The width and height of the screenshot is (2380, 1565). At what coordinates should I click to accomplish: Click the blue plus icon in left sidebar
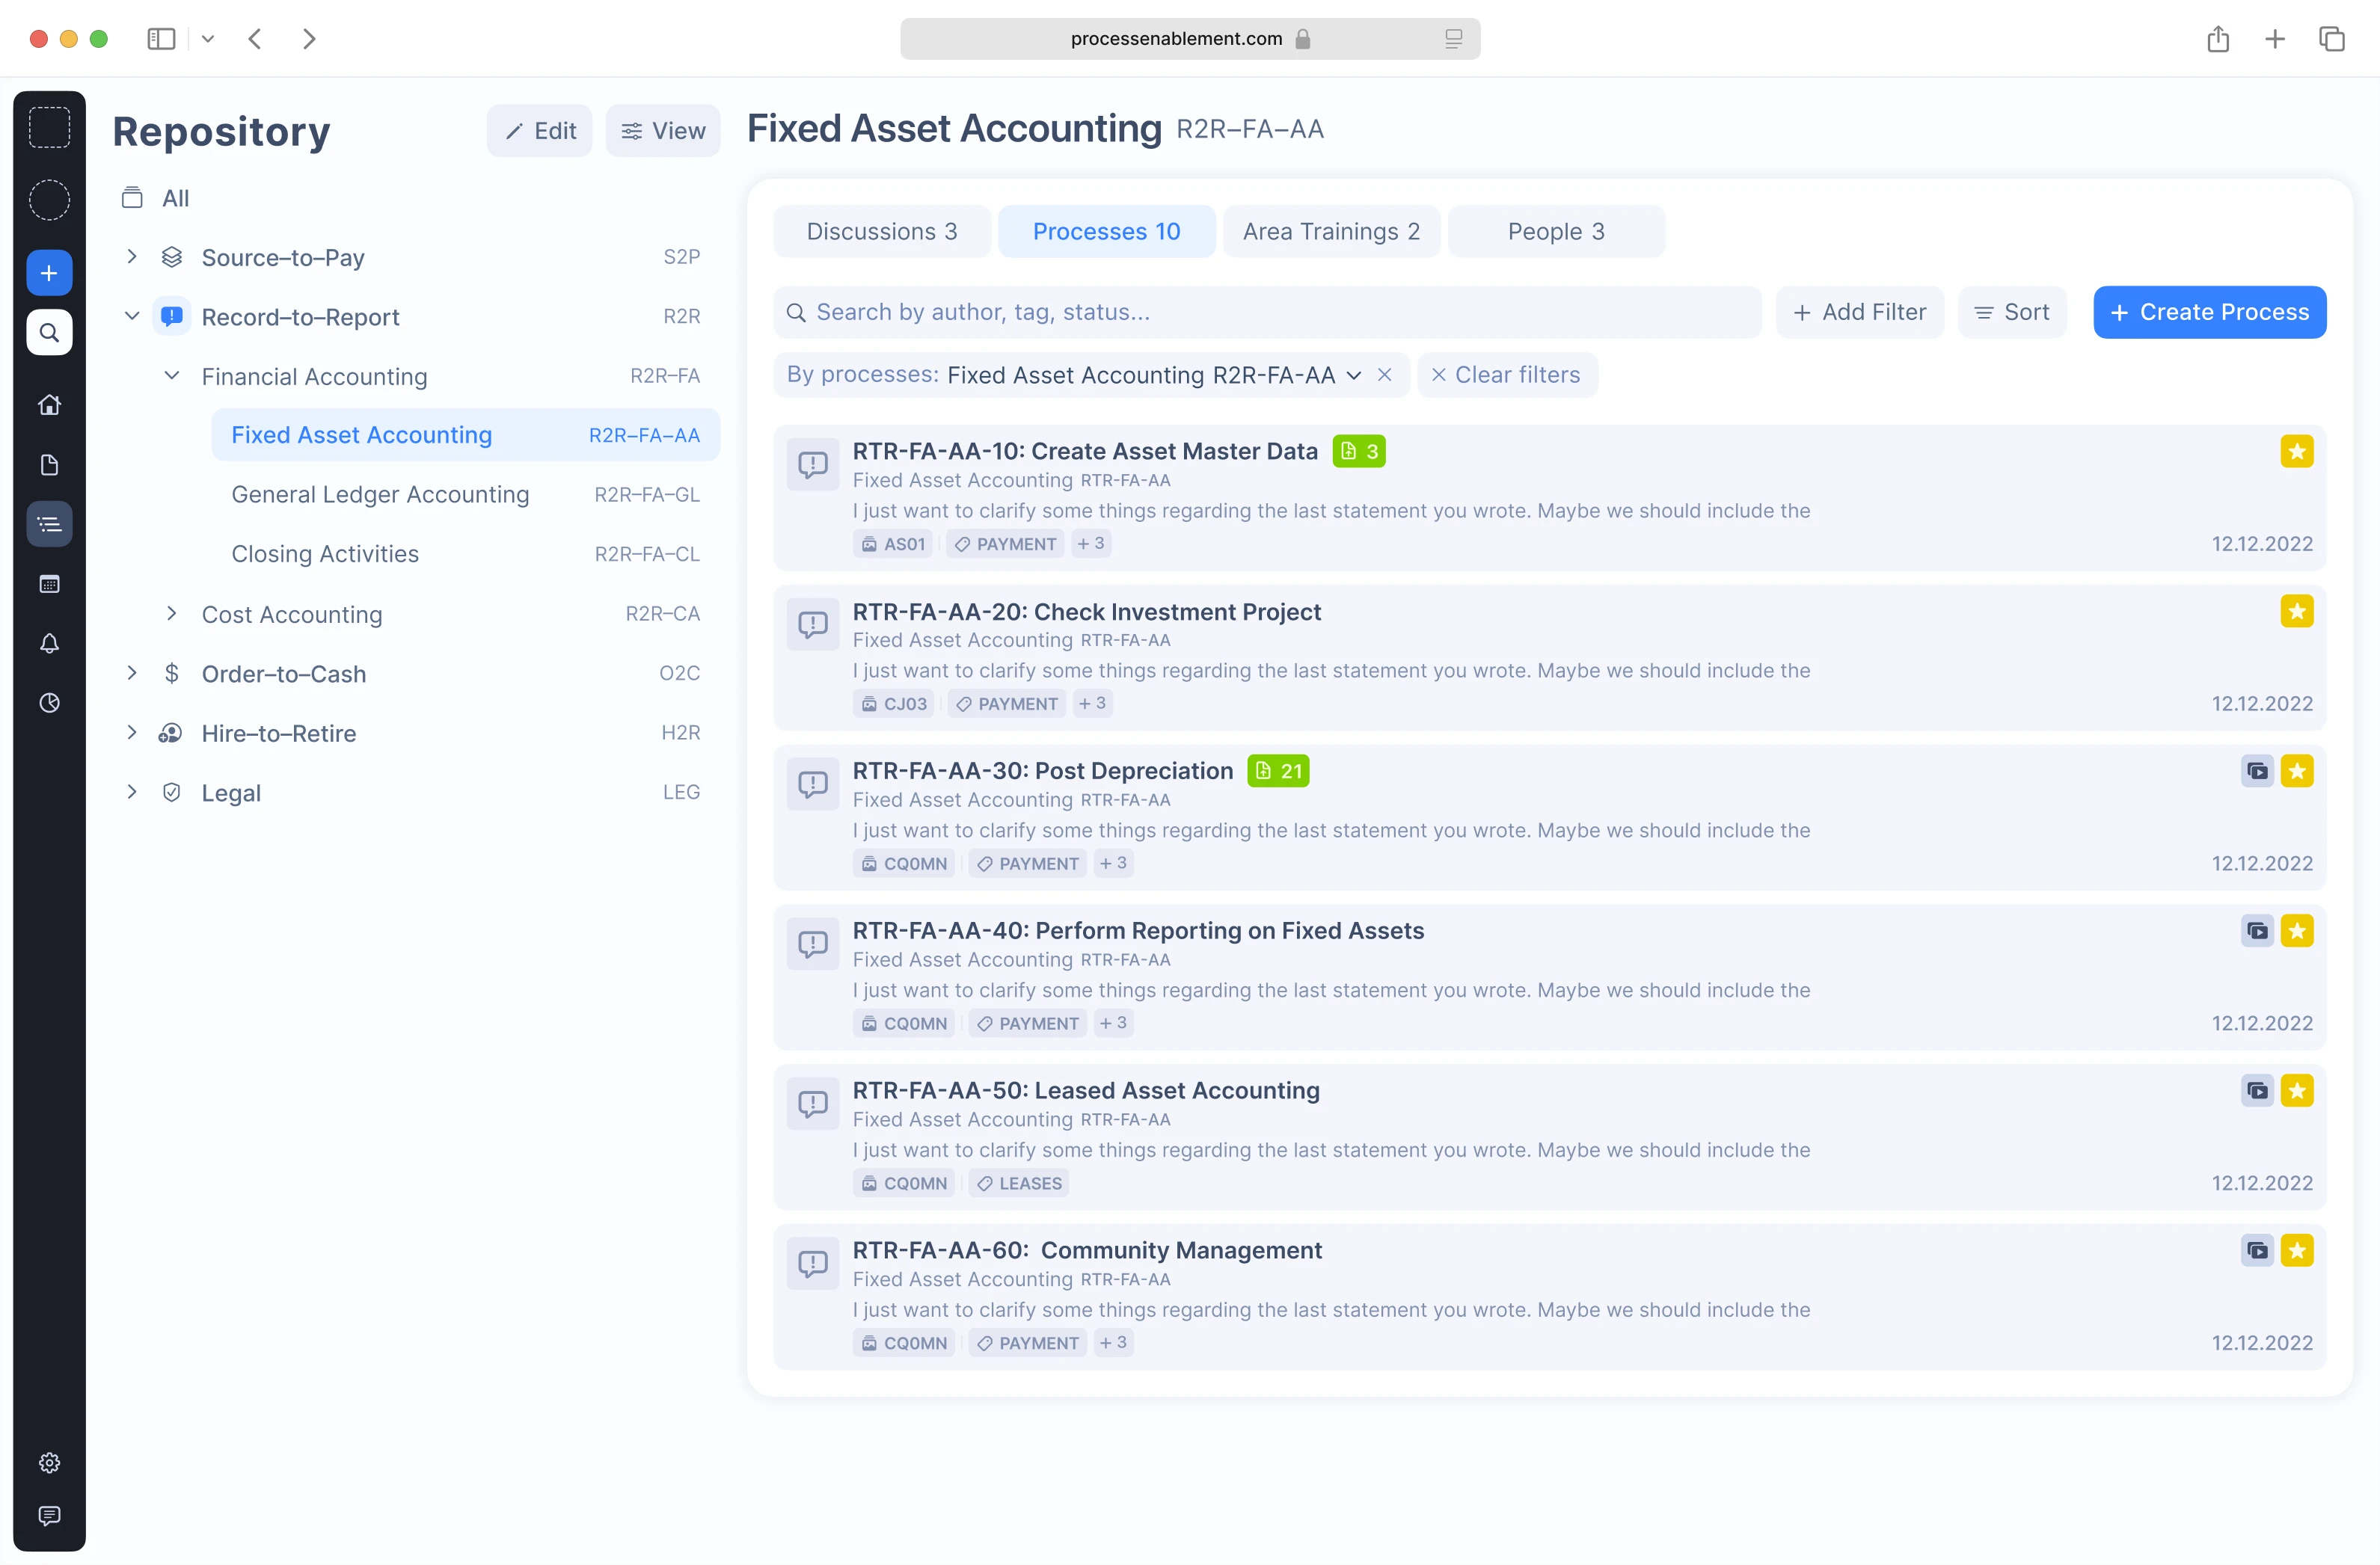tap(49, 273)
